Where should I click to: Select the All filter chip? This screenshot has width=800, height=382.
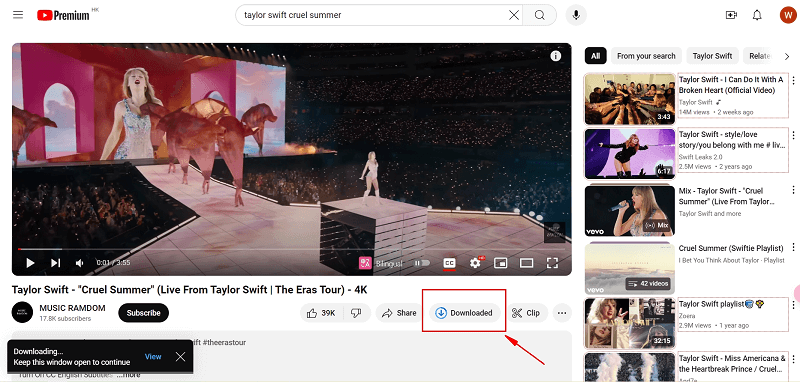[595, 56]
